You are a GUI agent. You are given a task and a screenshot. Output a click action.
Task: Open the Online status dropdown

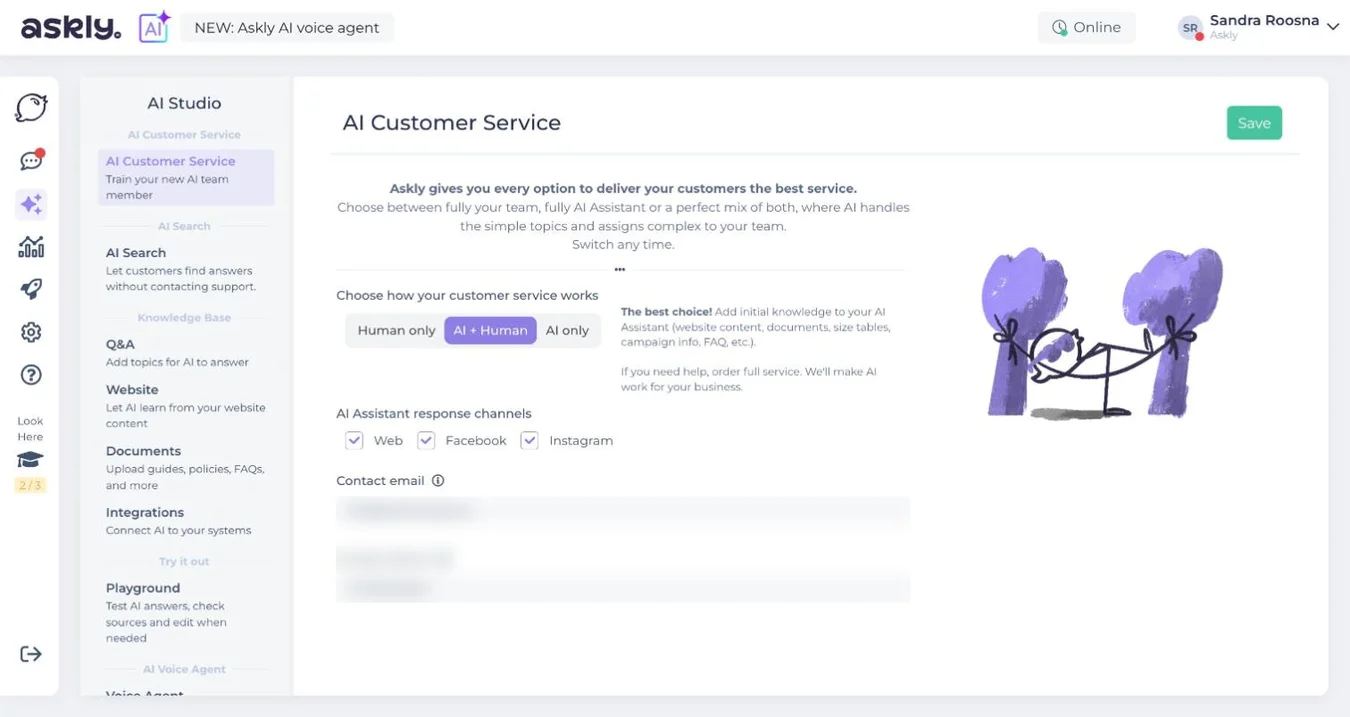[1086, 28]
